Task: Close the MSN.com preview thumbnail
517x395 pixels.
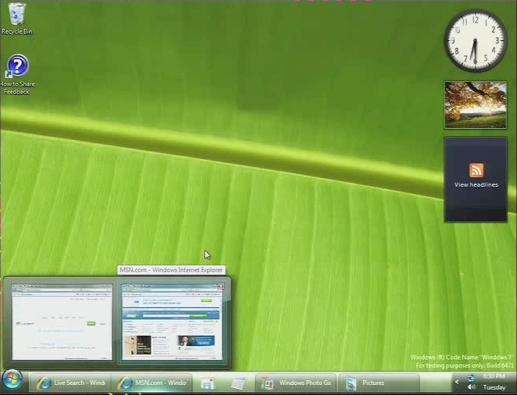Action: (x=220, y=286)
